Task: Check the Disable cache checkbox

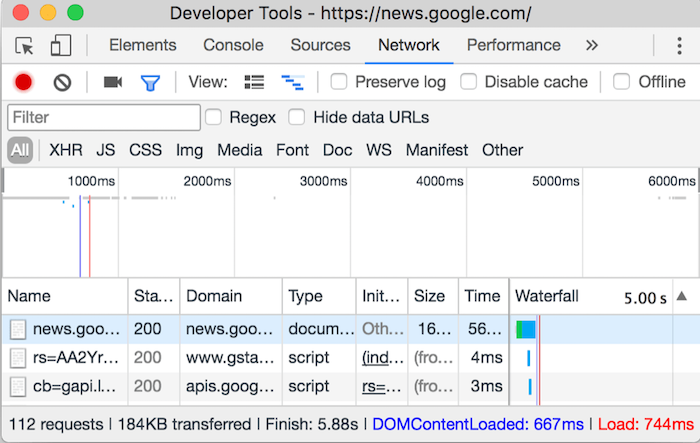Action: coord(468,82)
